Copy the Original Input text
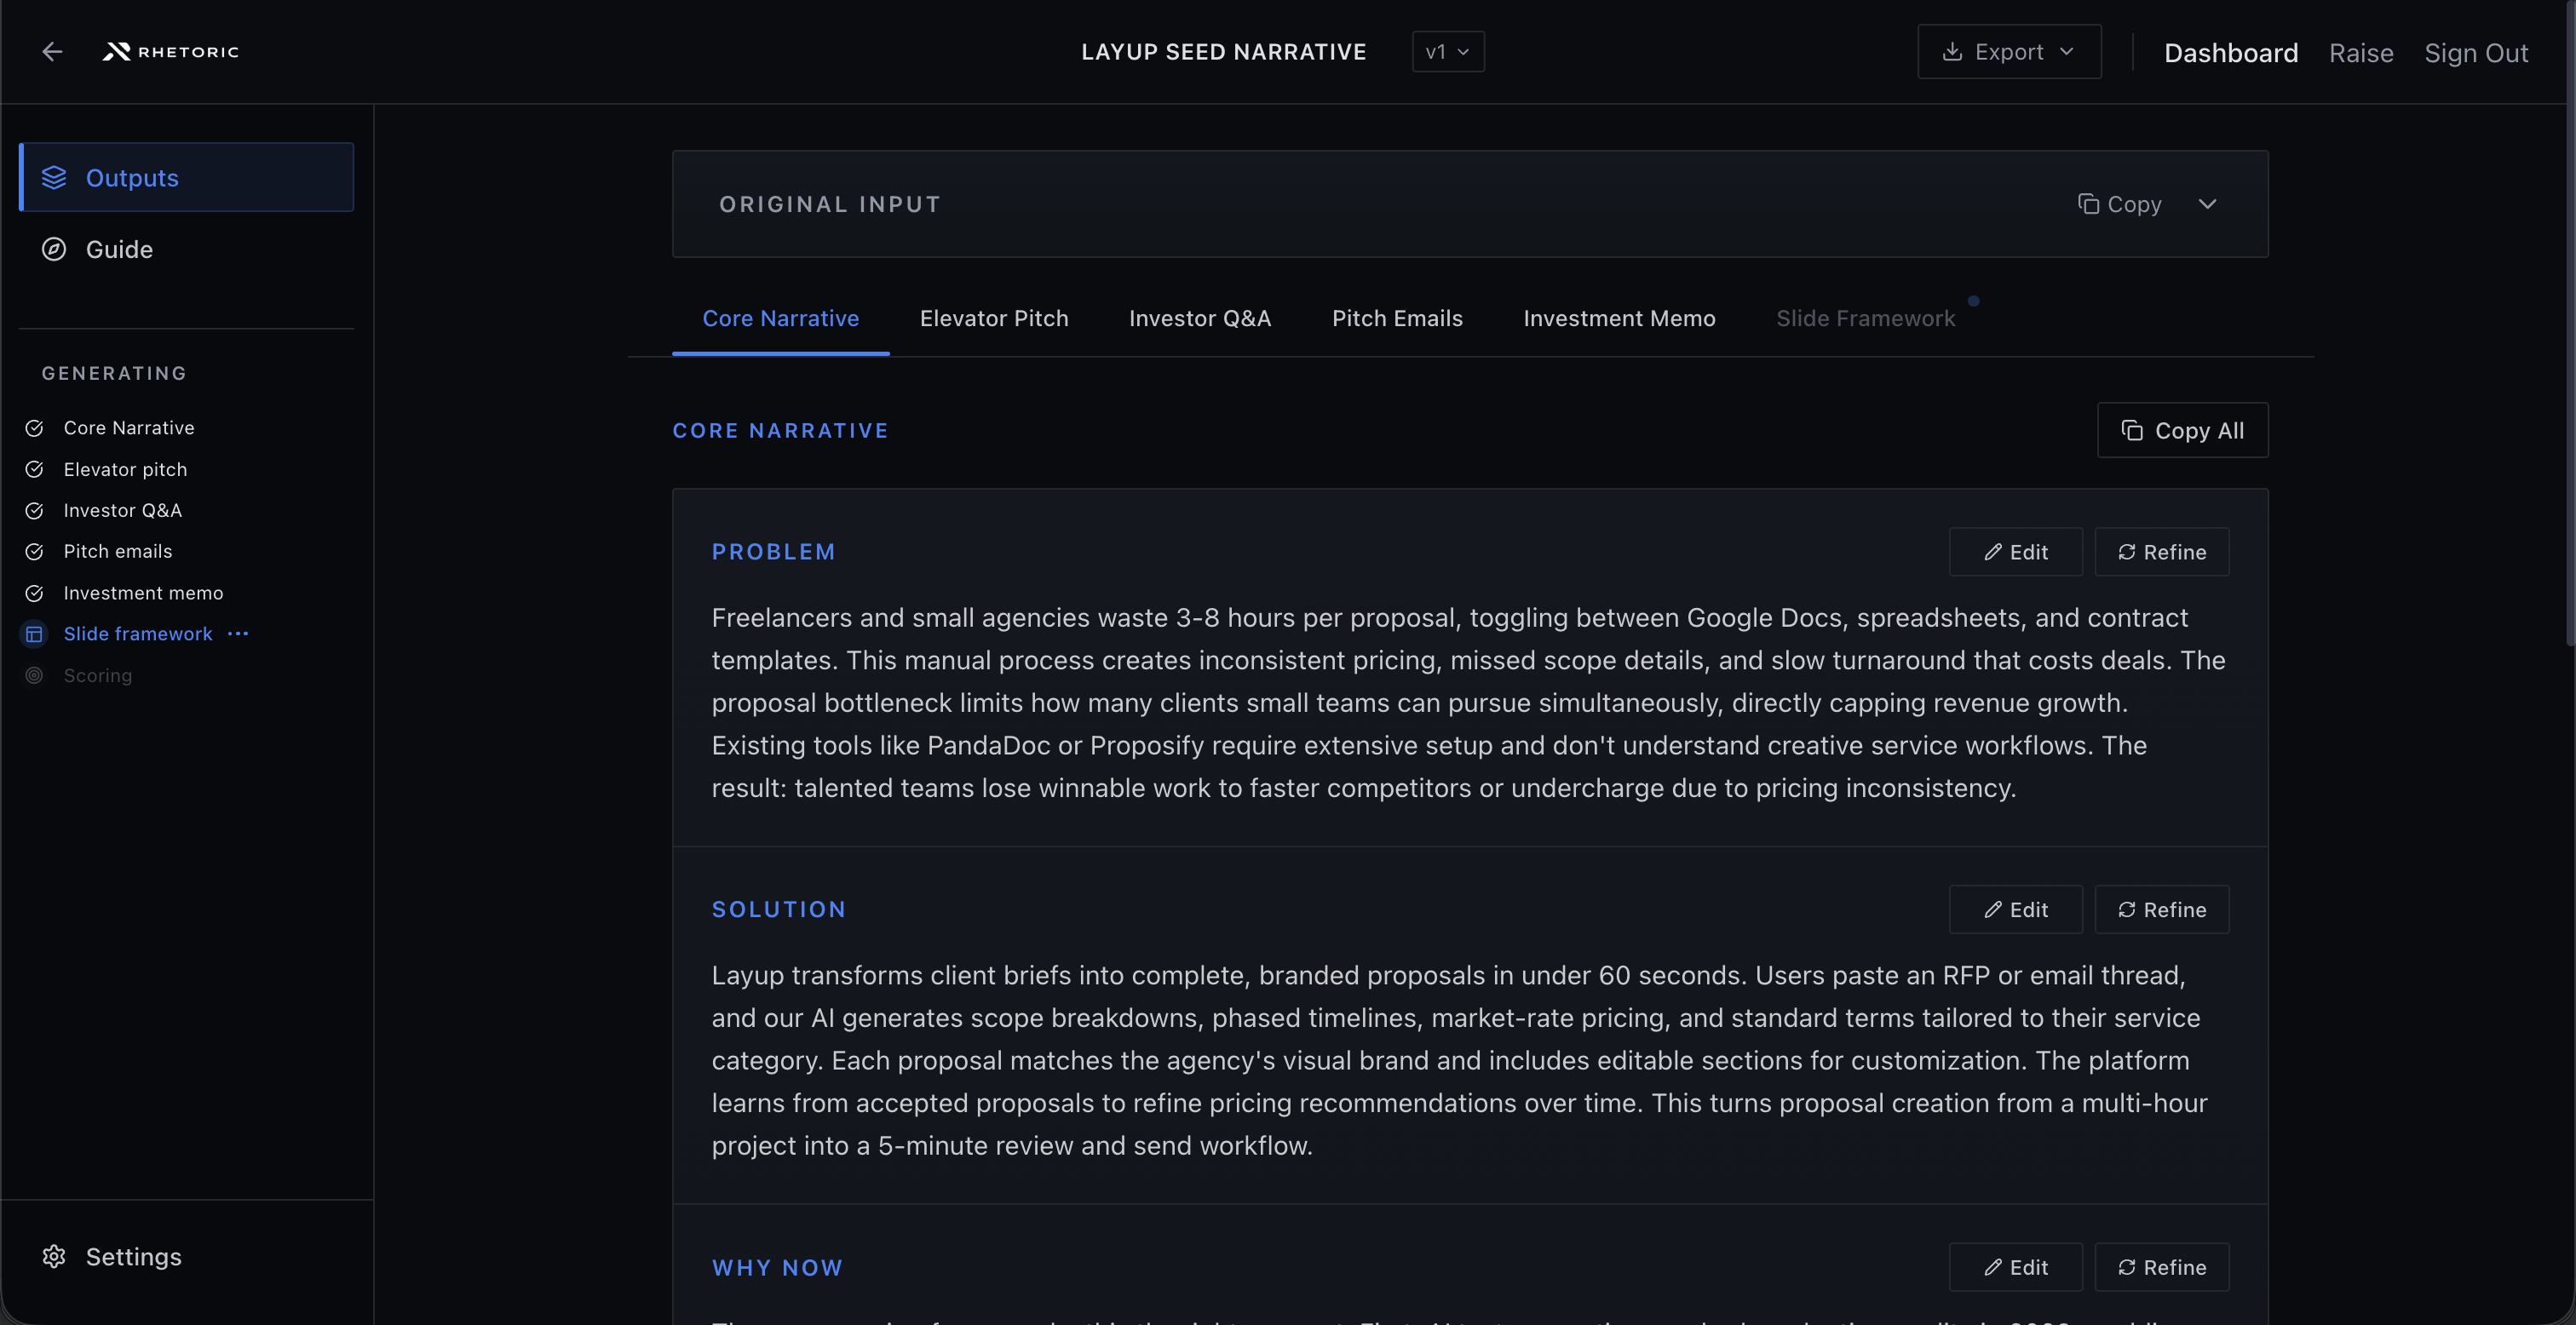This screenshot has width=2576, height=1325. pyautogui.click(x=2120, y=205)
